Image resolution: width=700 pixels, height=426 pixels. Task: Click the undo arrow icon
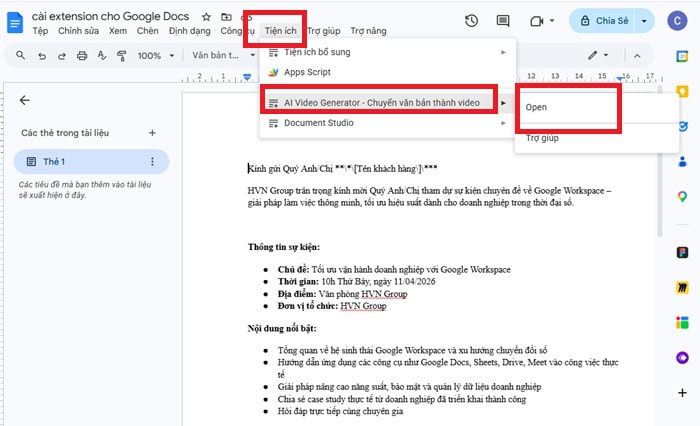pyautogui.click(x=41, y=56)
